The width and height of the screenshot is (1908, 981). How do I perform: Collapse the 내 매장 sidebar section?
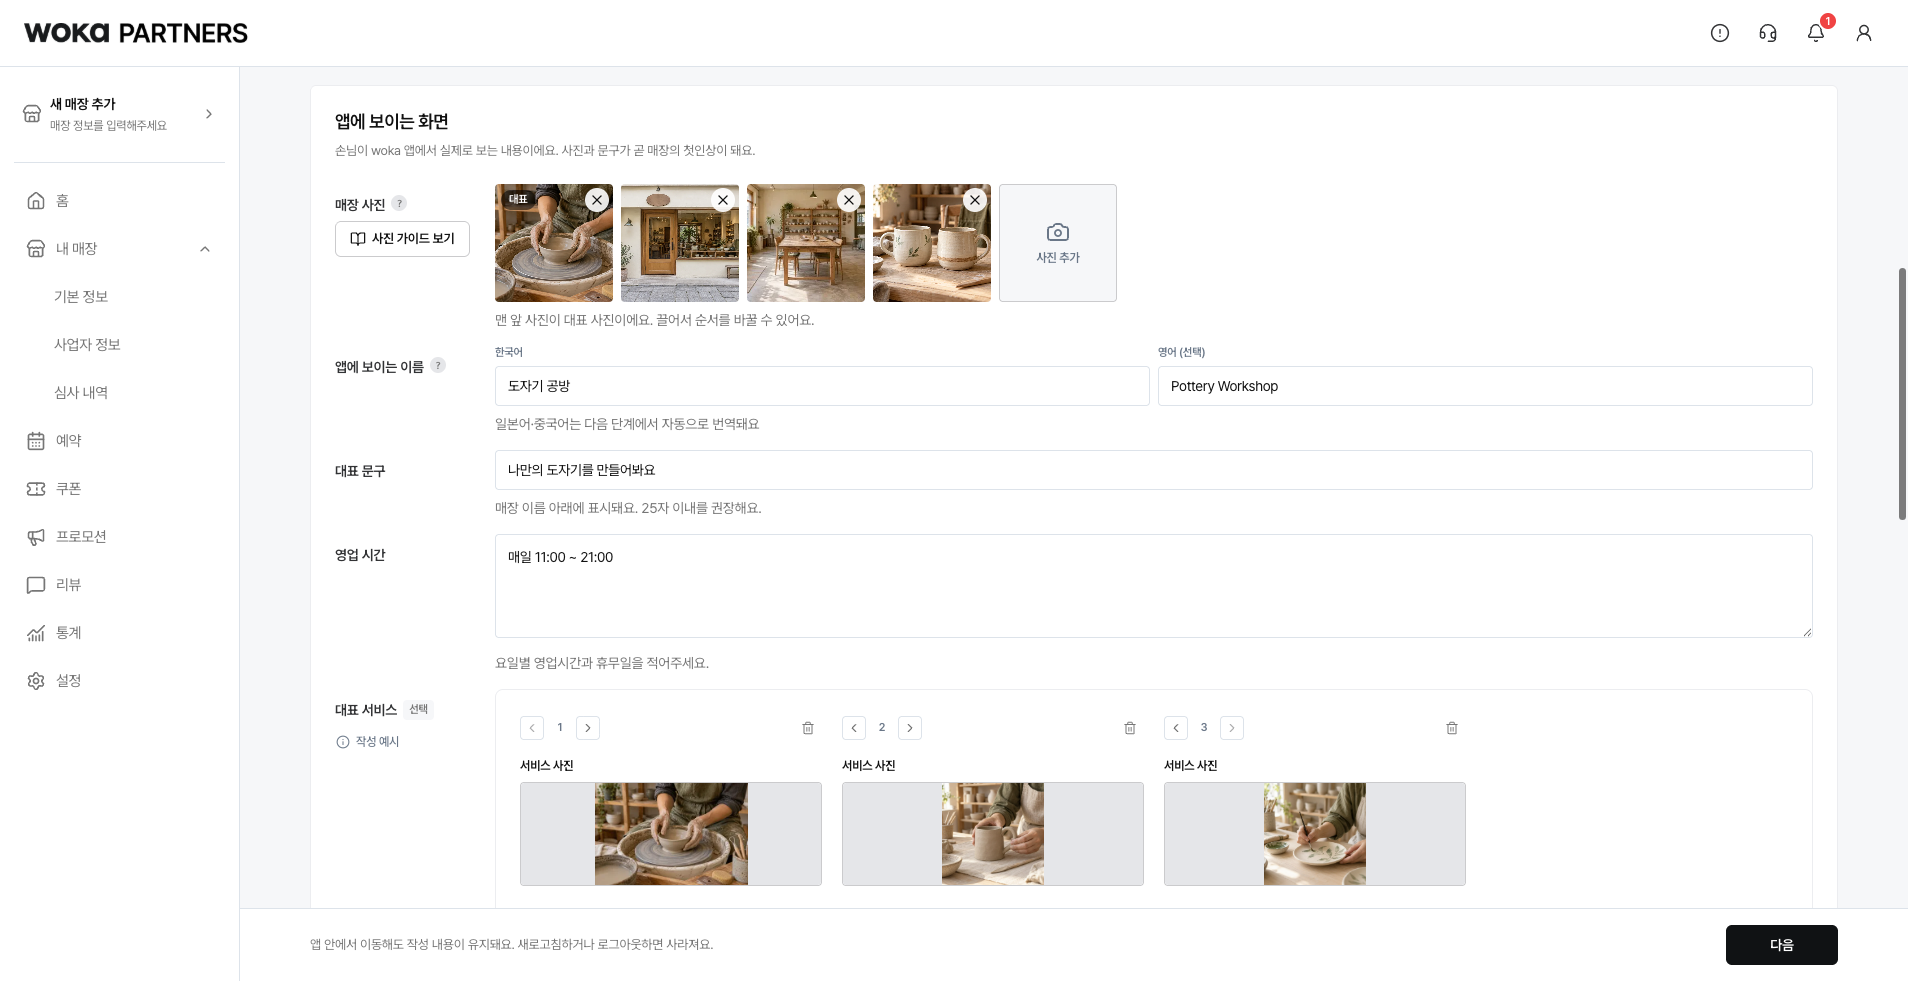point(205,249)
